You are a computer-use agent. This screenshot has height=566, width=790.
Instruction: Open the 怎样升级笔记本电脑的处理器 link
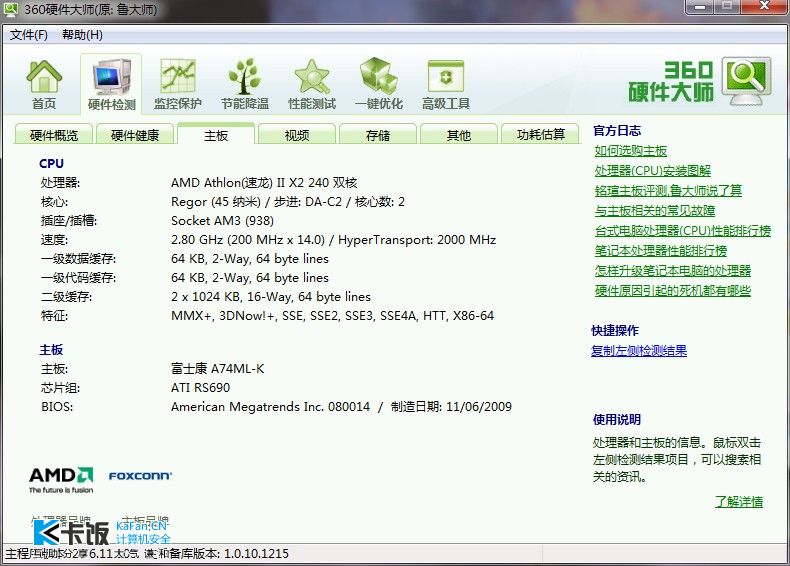coord(673,271)
